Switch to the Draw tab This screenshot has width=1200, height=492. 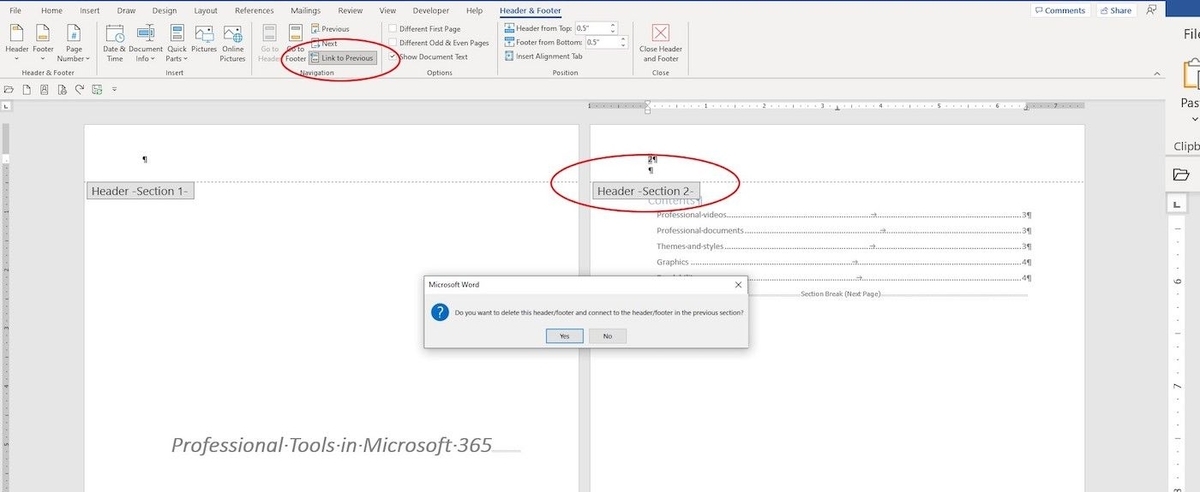[x=125, y=10]
